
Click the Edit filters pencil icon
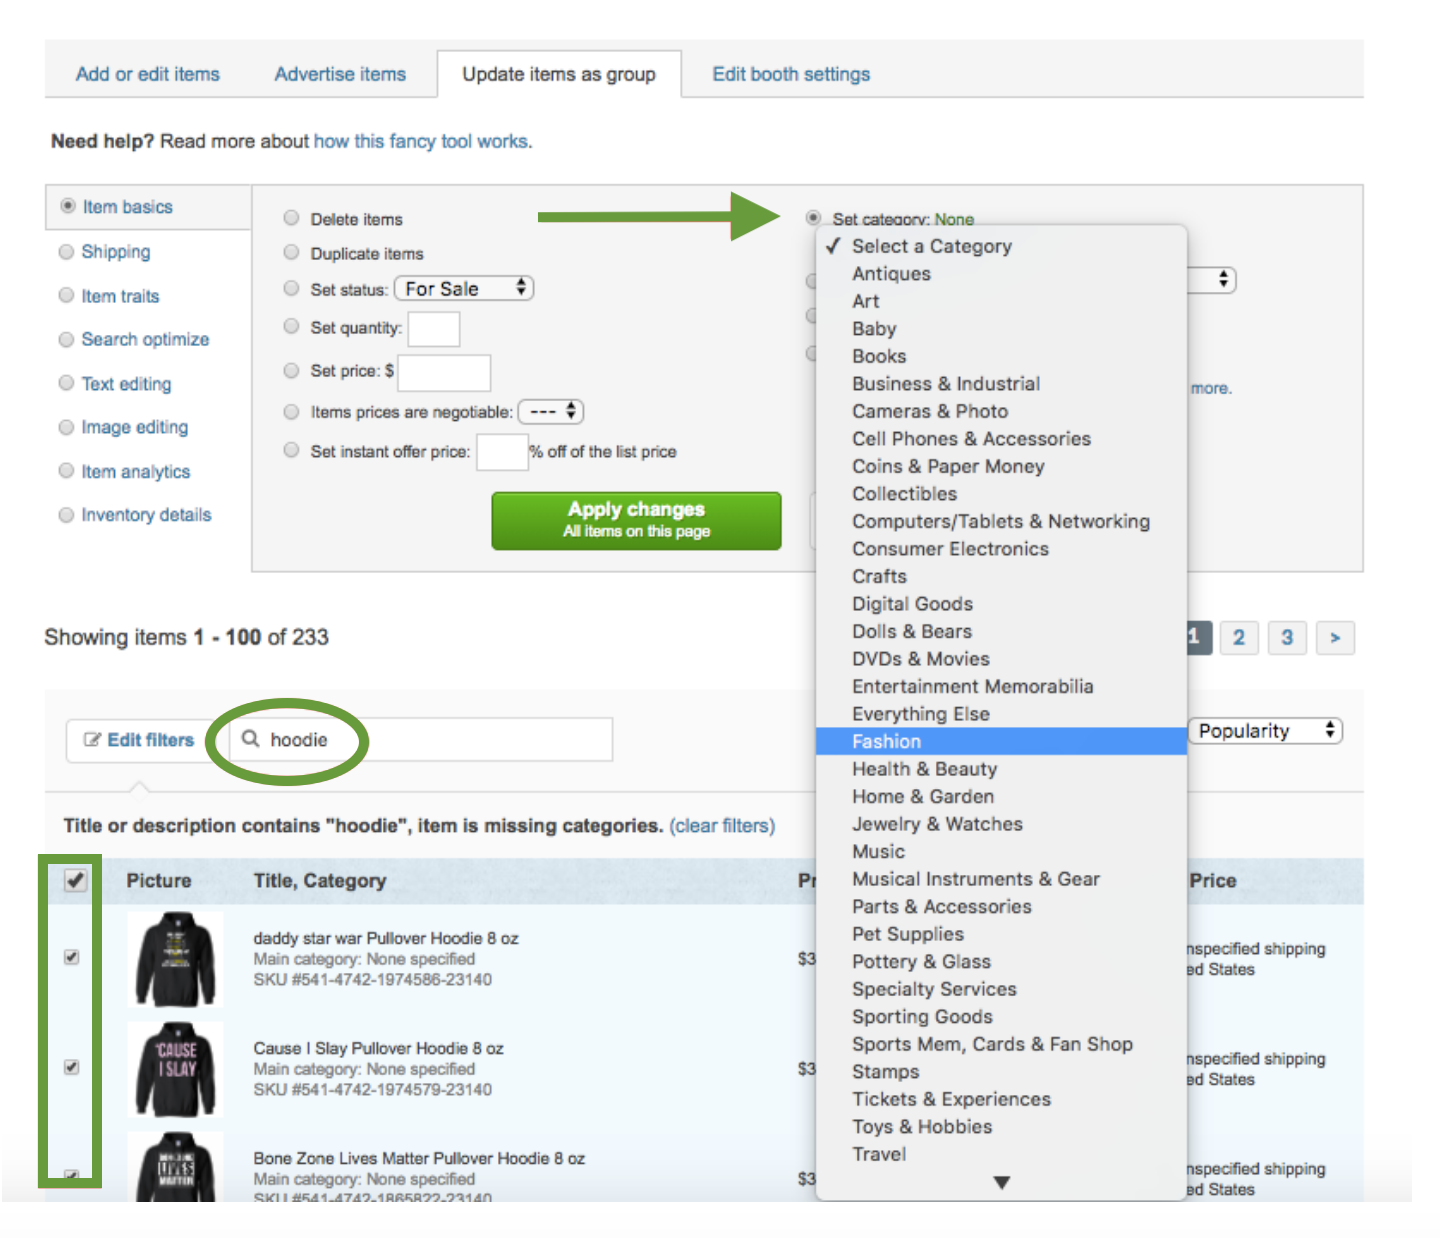click(93, 740)
